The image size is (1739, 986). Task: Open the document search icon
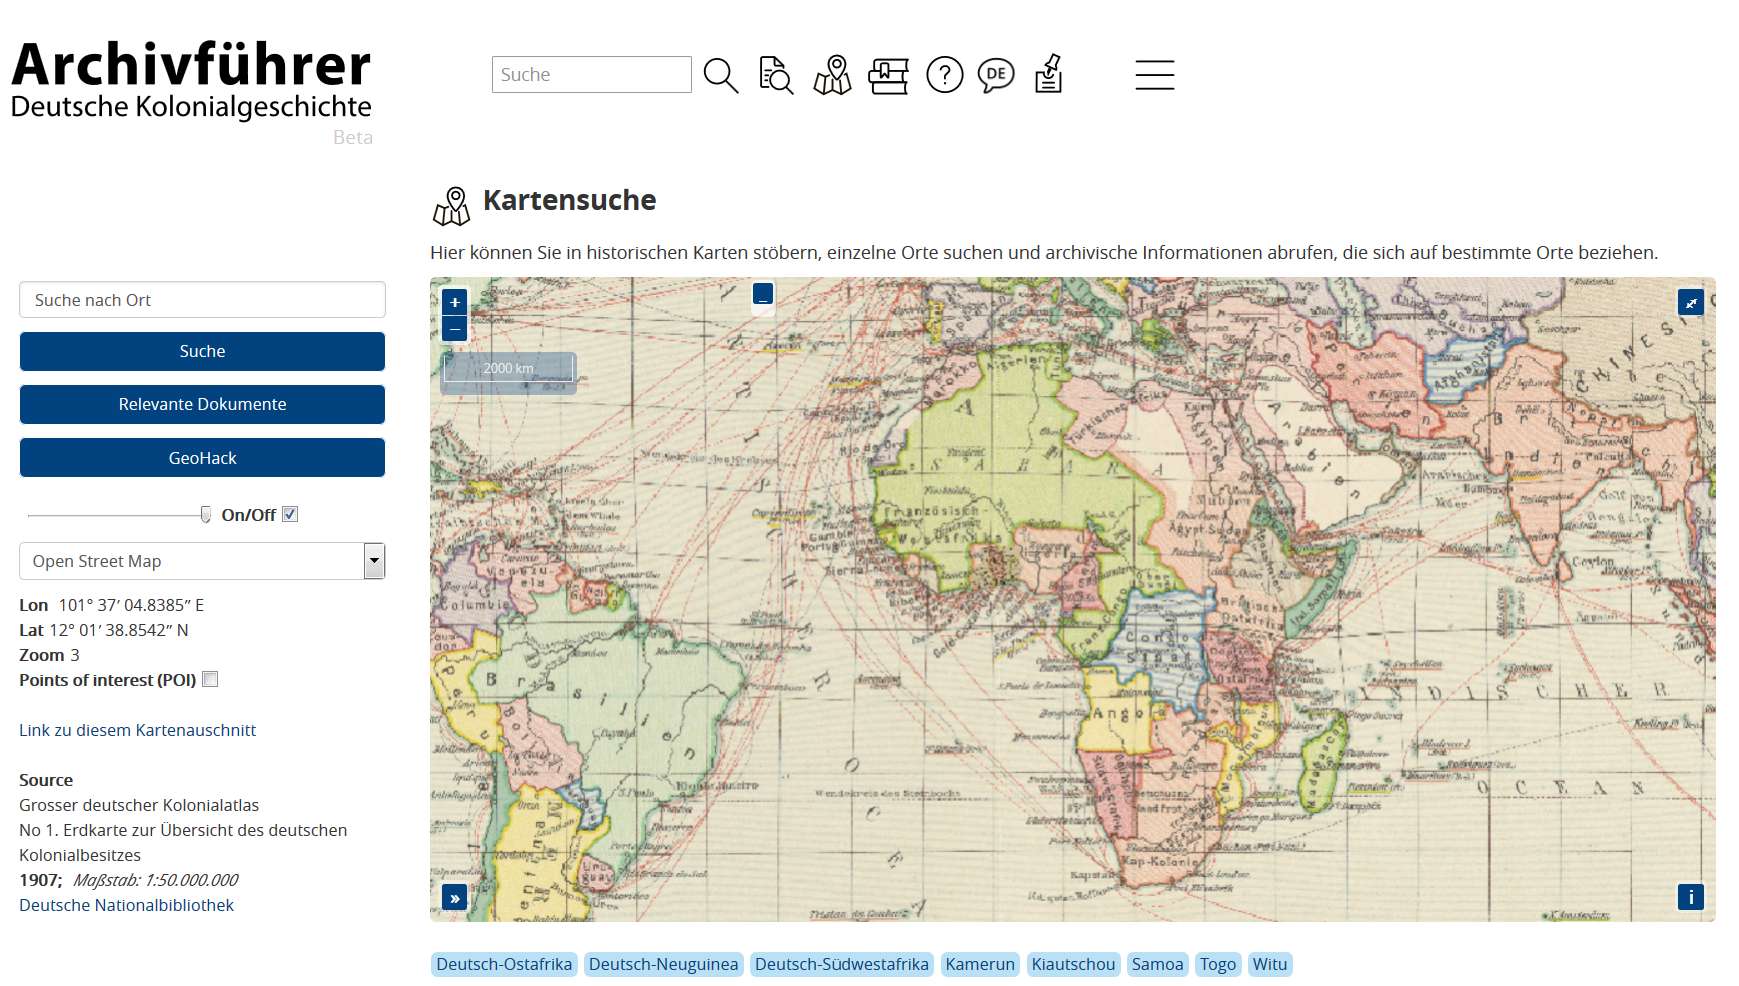[x=776, y=75]
